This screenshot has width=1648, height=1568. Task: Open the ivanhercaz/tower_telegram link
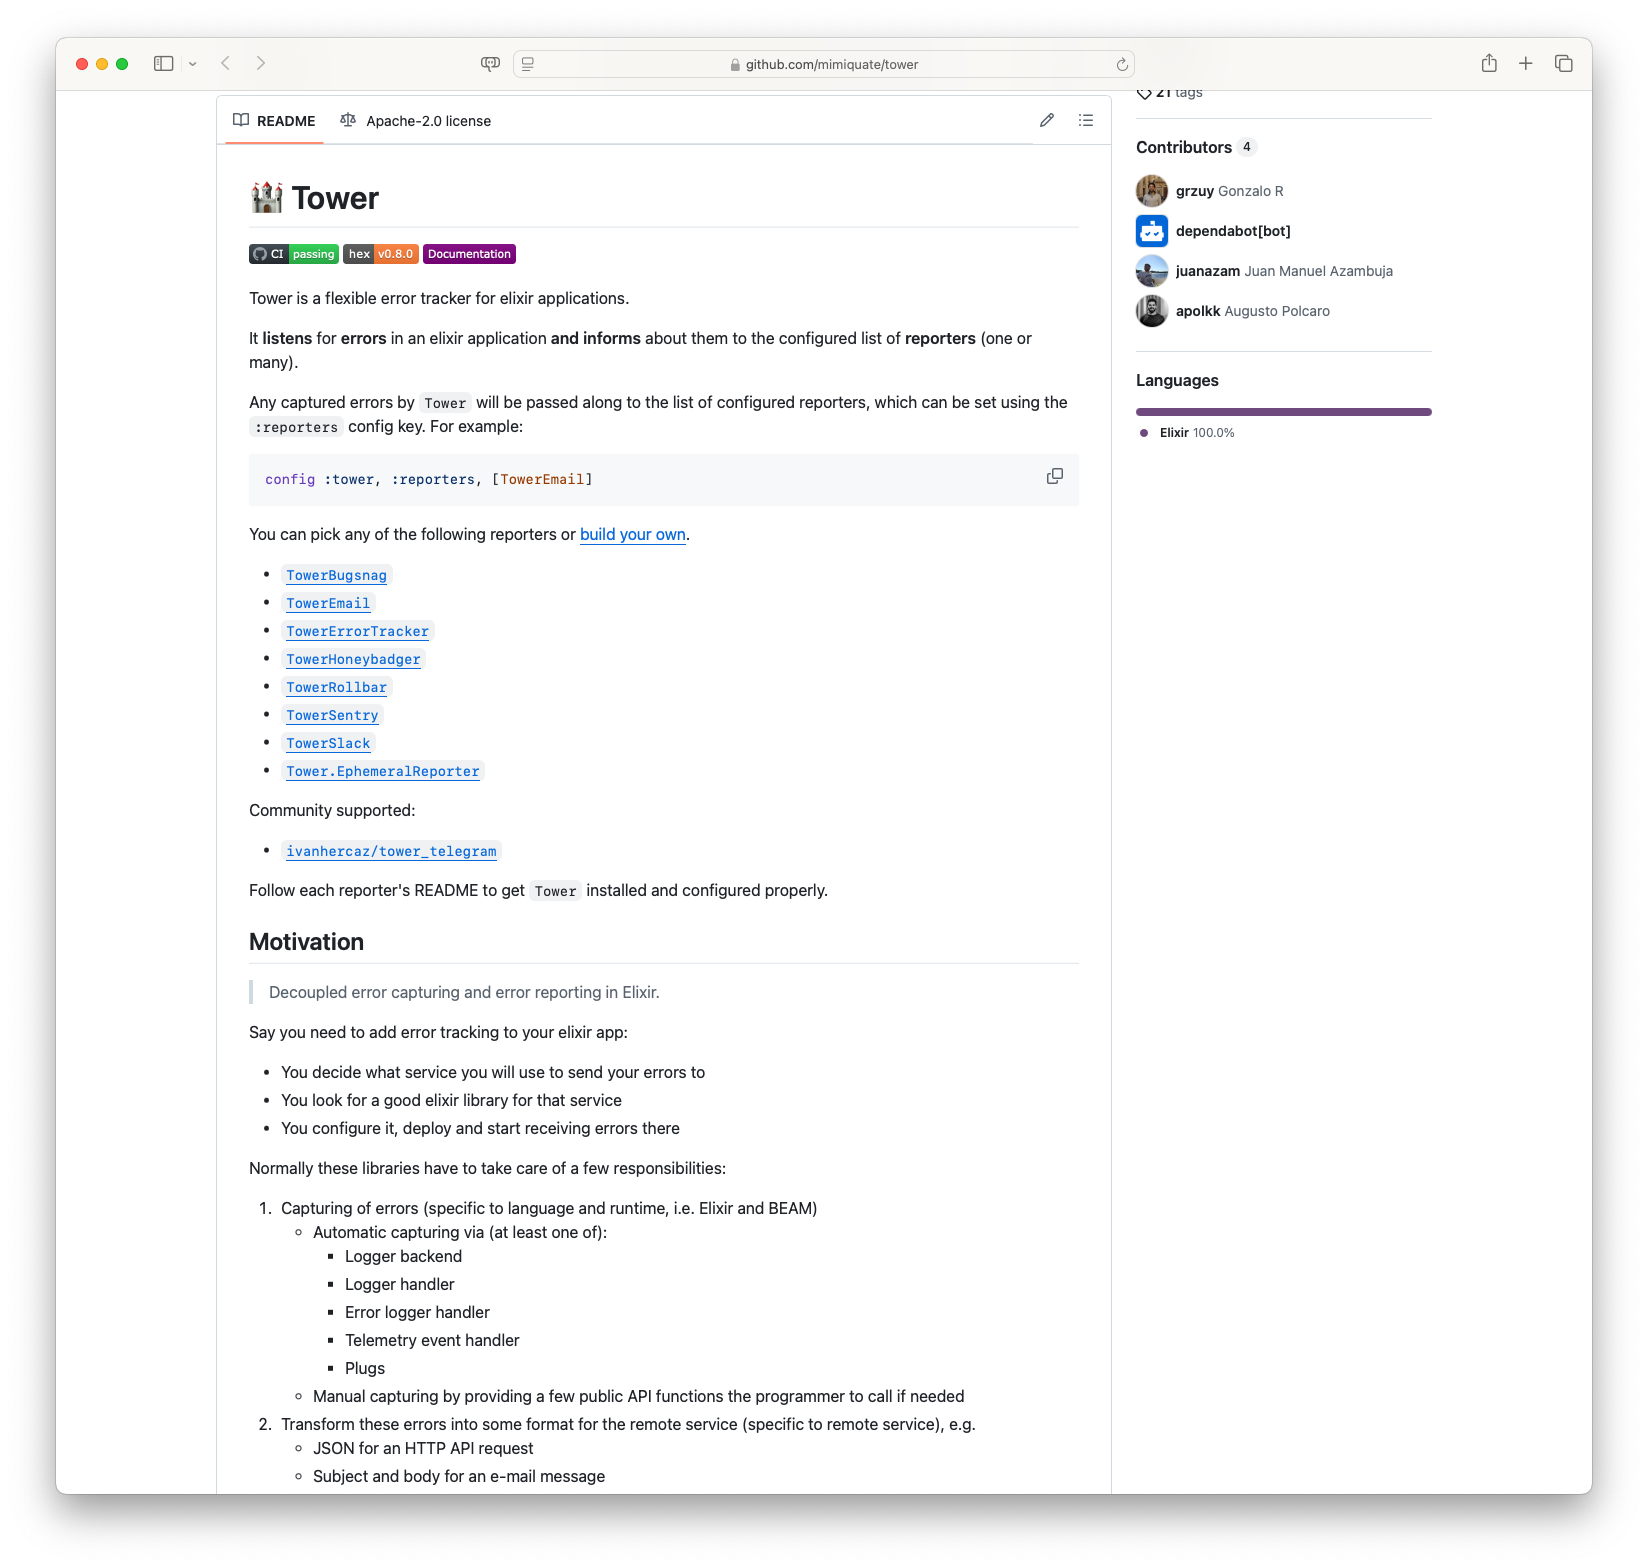pos(390,851)
